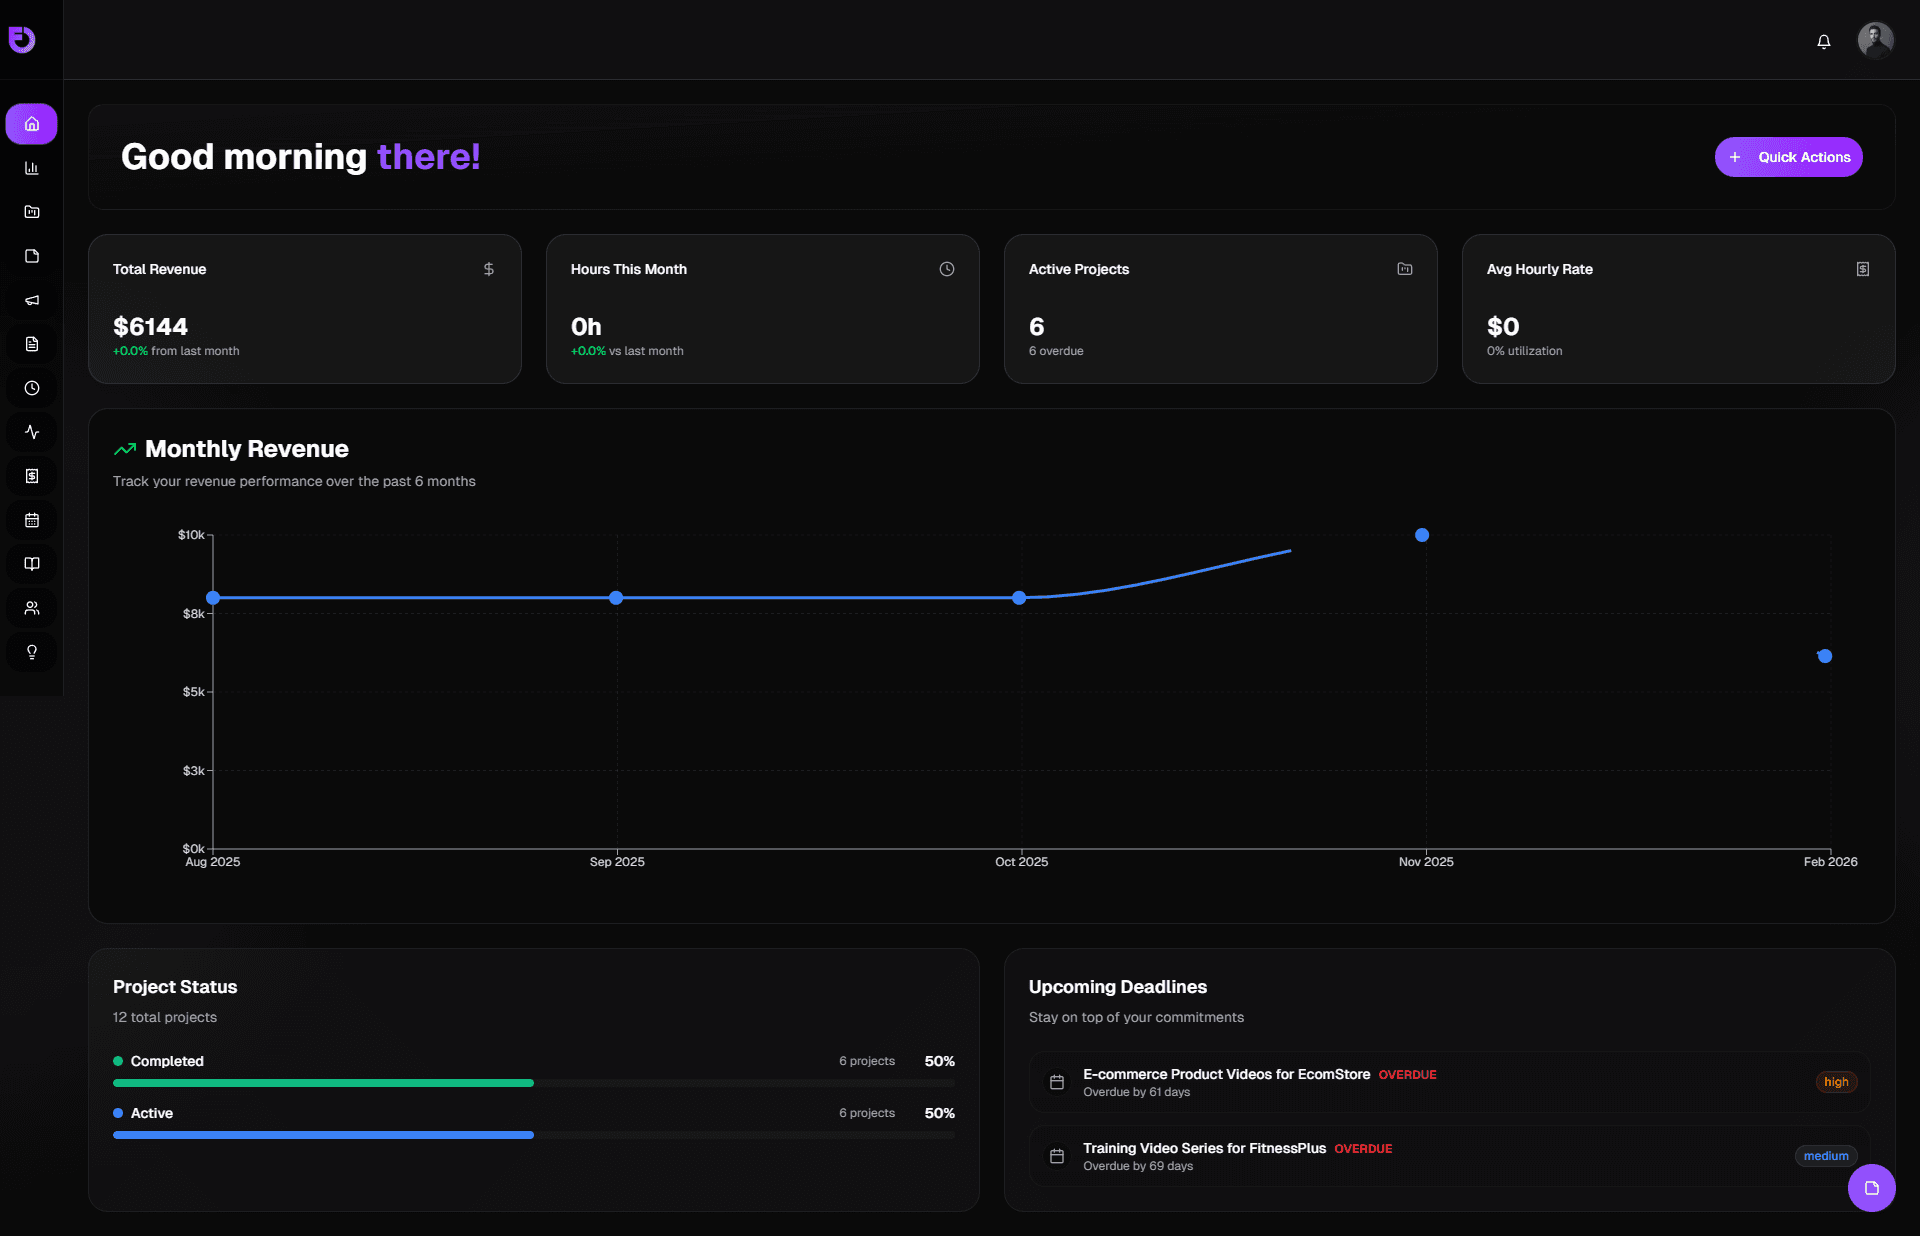
Task: Open the notification bell
Action: pos(1824,41)
